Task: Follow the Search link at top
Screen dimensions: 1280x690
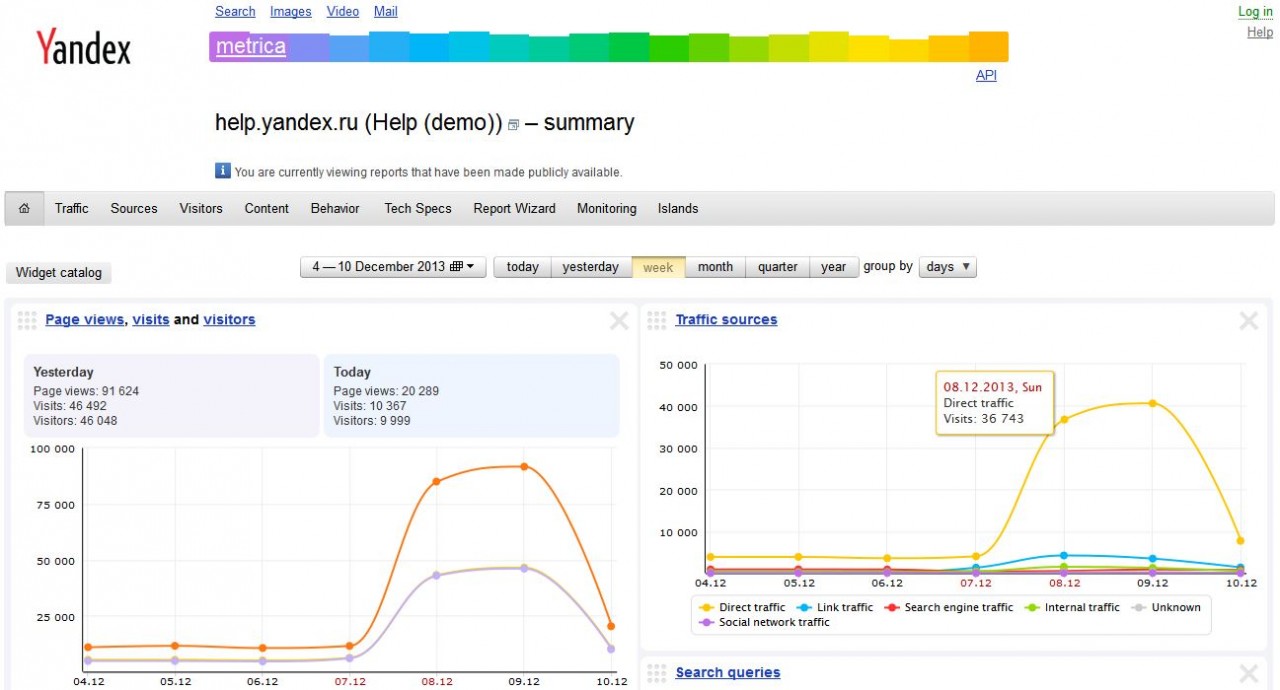Action: click(x=235, y=12)
